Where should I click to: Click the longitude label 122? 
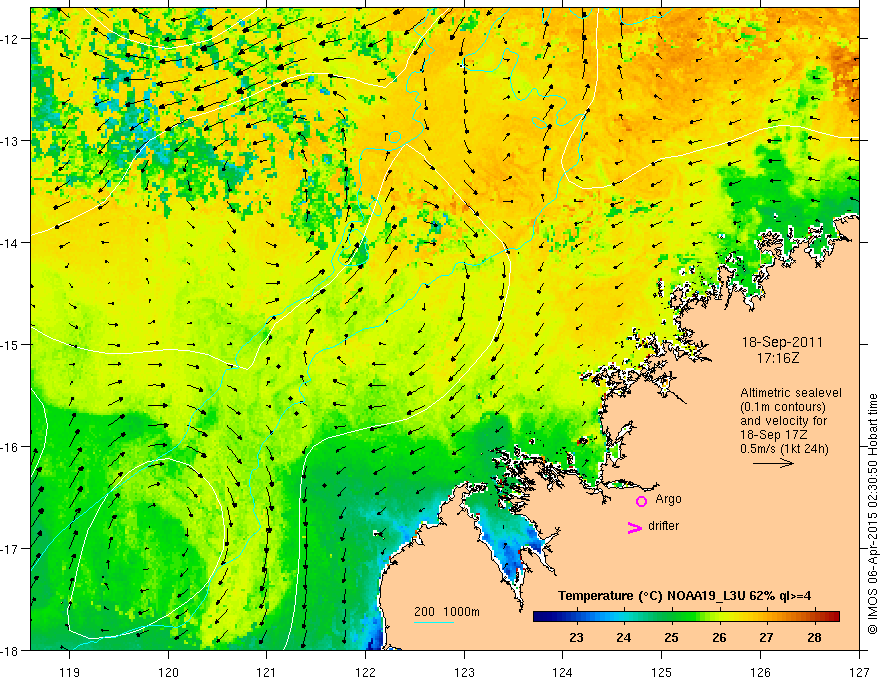click(x=365, y=672)
